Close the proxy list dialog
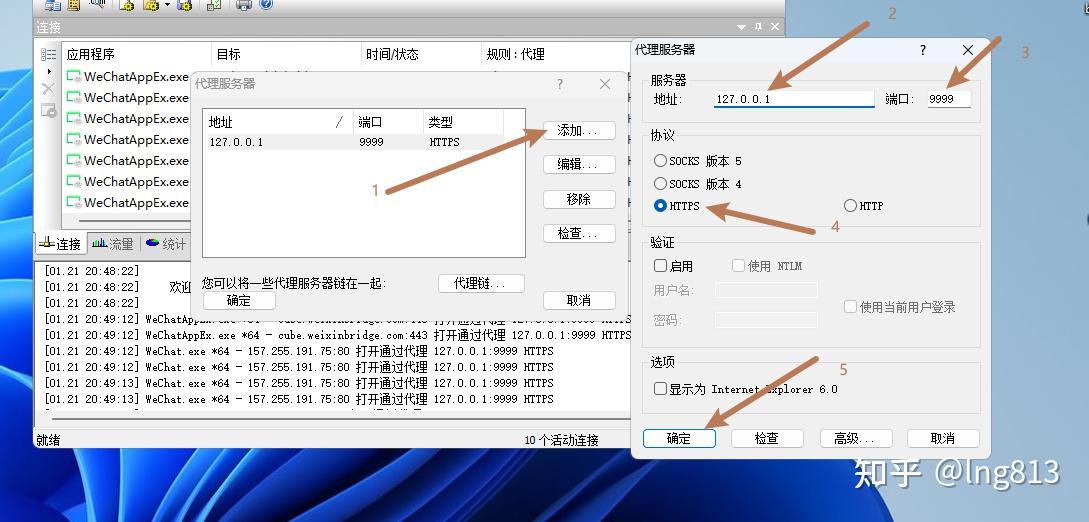The image size is (1089, 522). 605,84
